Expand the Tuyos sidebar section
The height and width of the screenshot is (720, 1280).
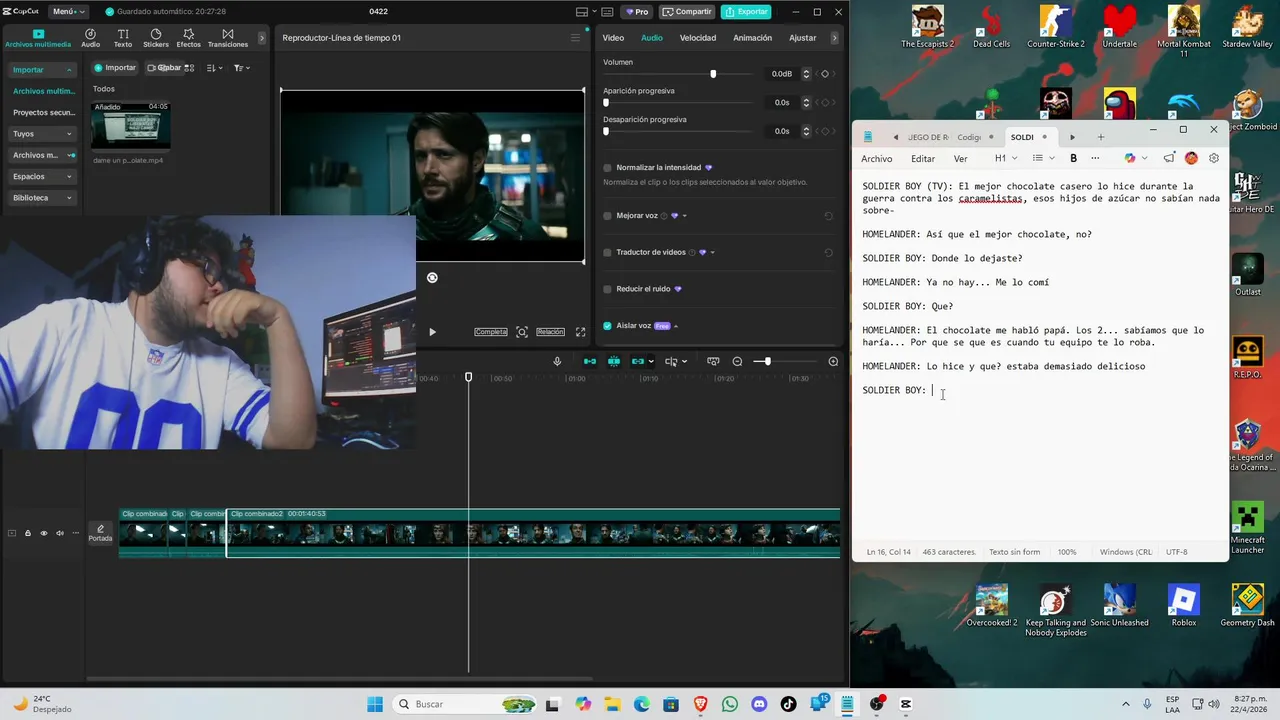coord(69,134)
